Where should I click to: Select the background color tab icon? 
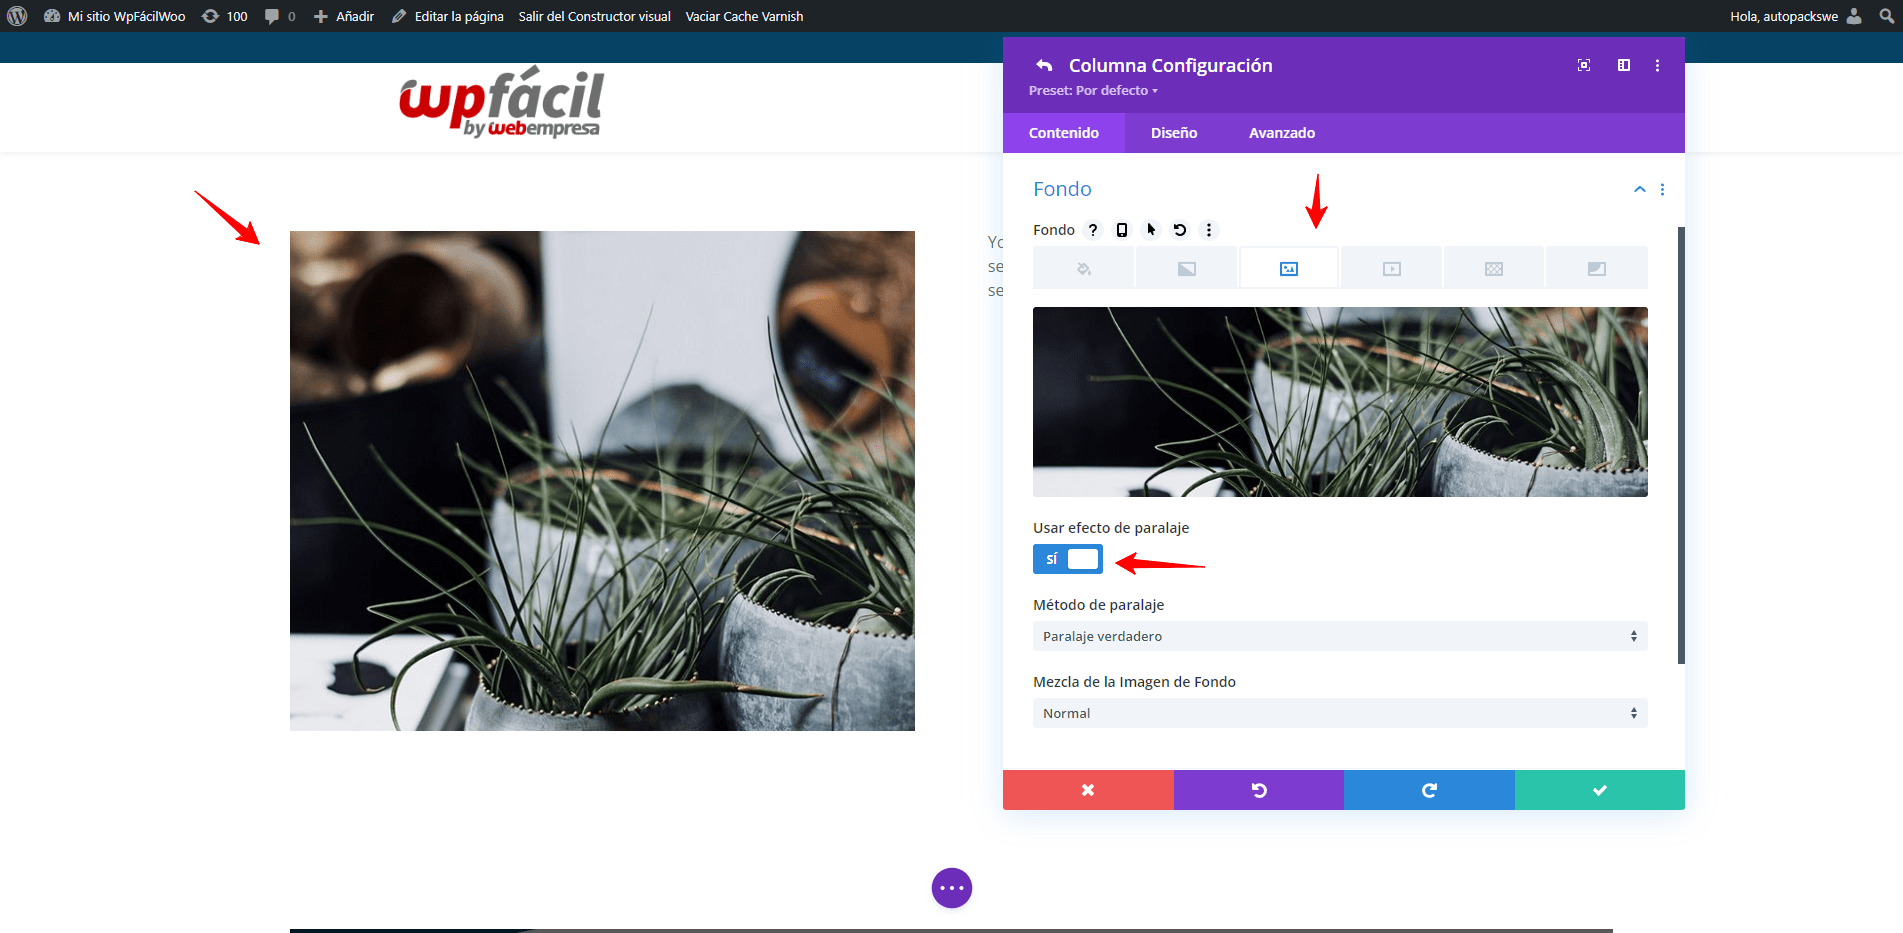[1083, 268]
